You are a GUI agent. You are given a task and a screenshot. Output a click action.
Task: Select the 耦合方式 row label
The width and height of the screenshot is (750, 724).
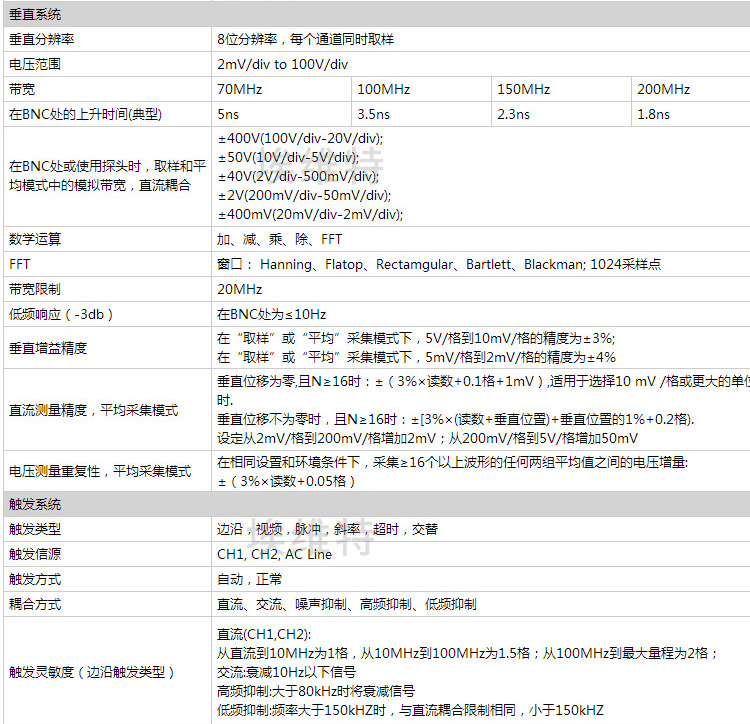click(35, 604)
